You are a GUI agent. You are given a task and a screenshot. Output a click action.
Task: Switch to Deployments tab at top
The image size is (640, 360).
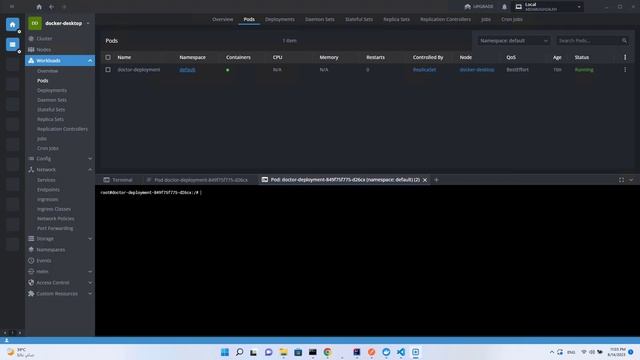tap(280, 19)
